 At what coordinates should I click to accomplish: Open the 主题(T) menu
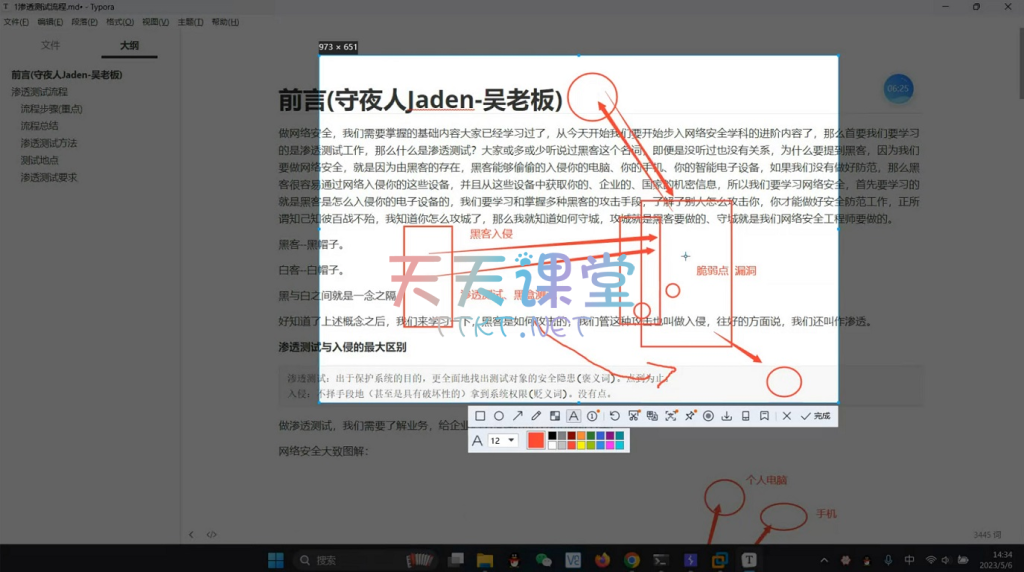pos(189,22)
